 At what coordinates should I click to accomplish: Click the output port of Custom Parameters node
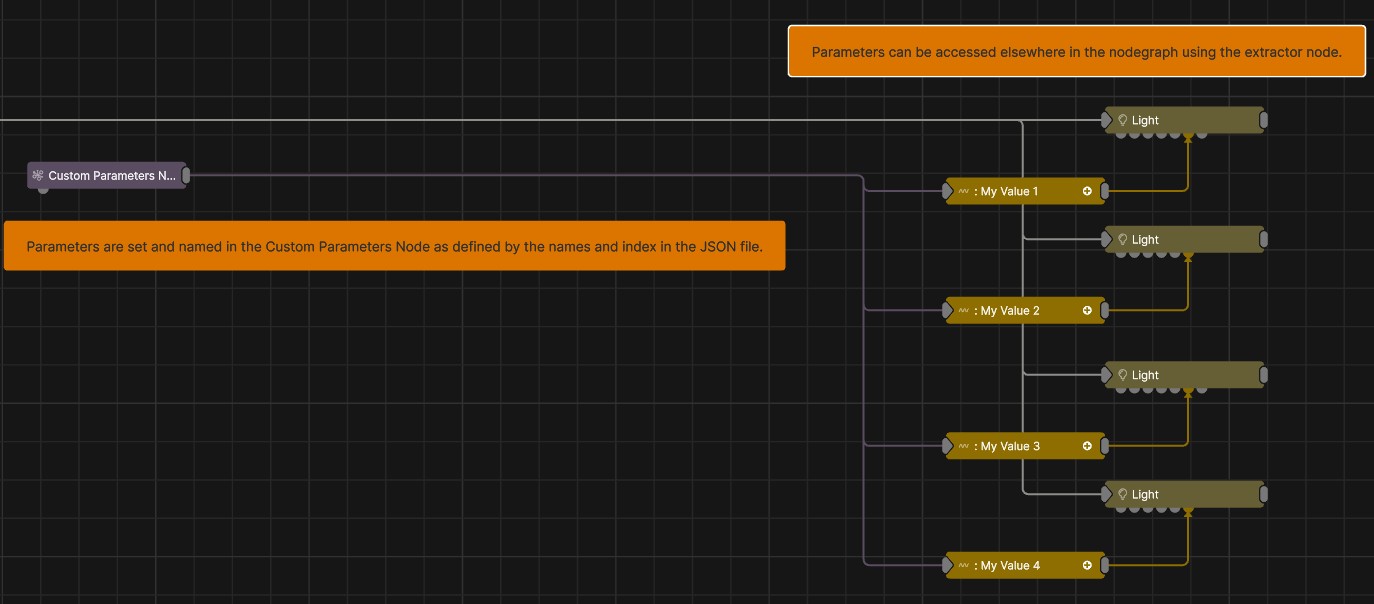pos(186,176)
